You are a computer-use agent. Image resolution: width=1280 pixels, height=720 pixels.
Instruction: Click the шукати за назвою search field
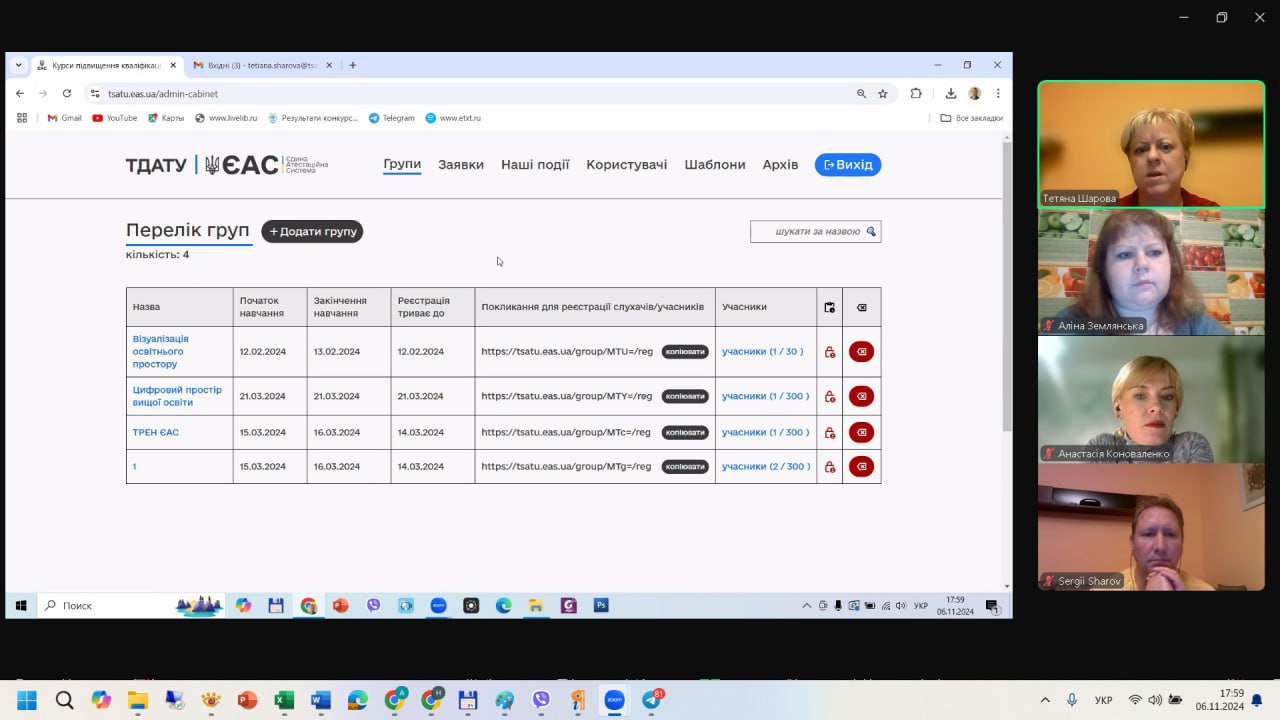point(810,232)
